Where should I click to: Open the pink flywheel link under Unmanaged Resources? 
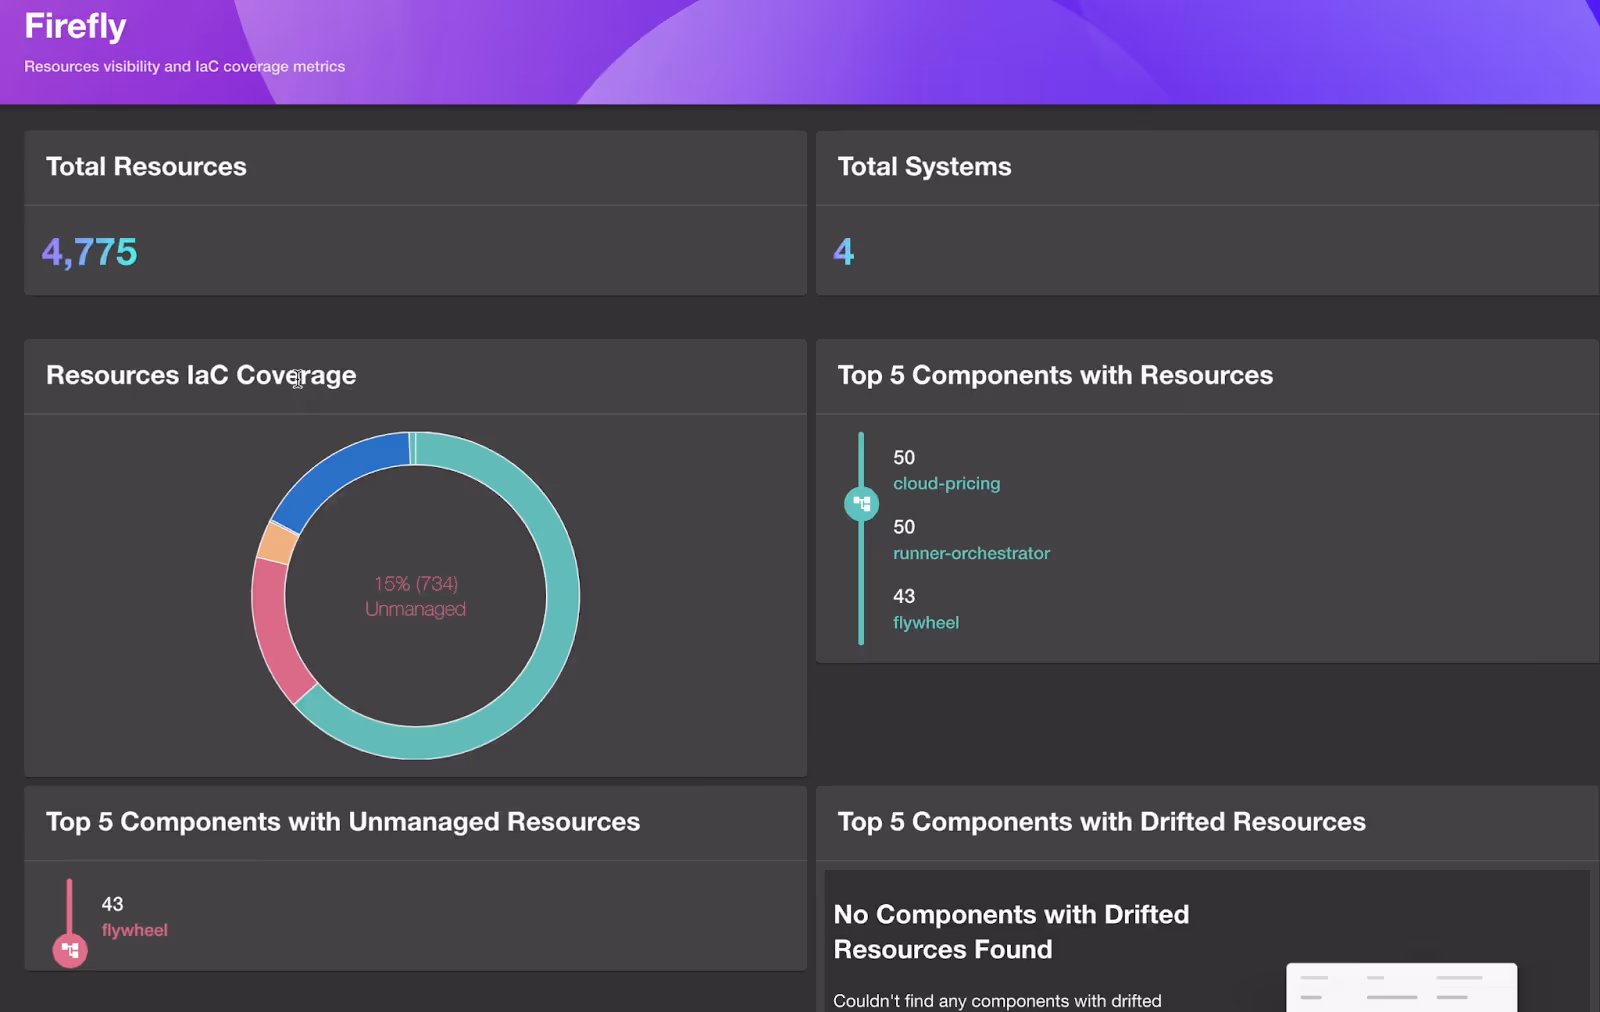[x=134, y=930]
